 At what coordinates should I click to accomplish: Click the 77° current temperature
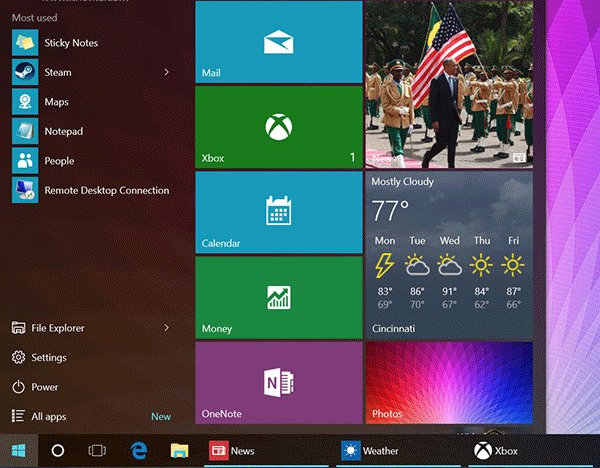click(x=390, y=210)
